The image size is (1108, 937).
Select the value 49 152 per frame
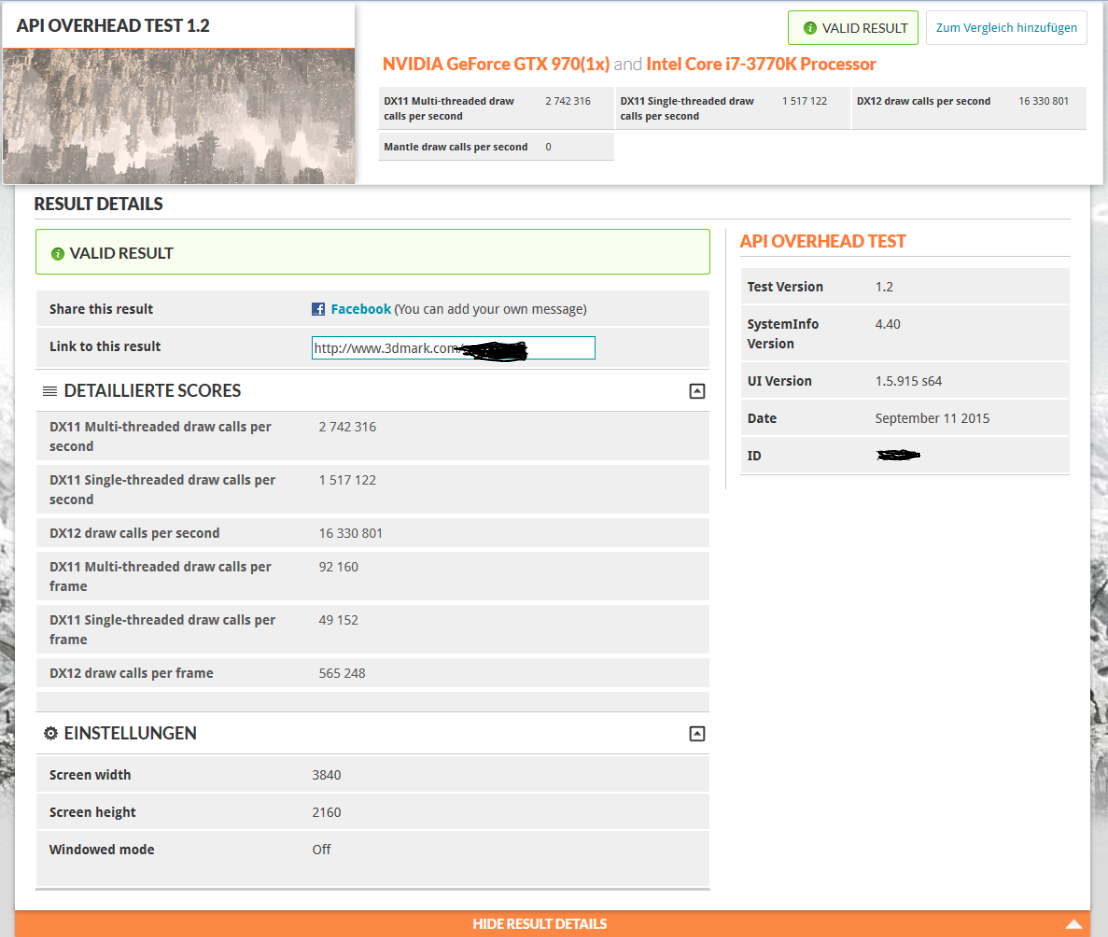tap(338, 620)
